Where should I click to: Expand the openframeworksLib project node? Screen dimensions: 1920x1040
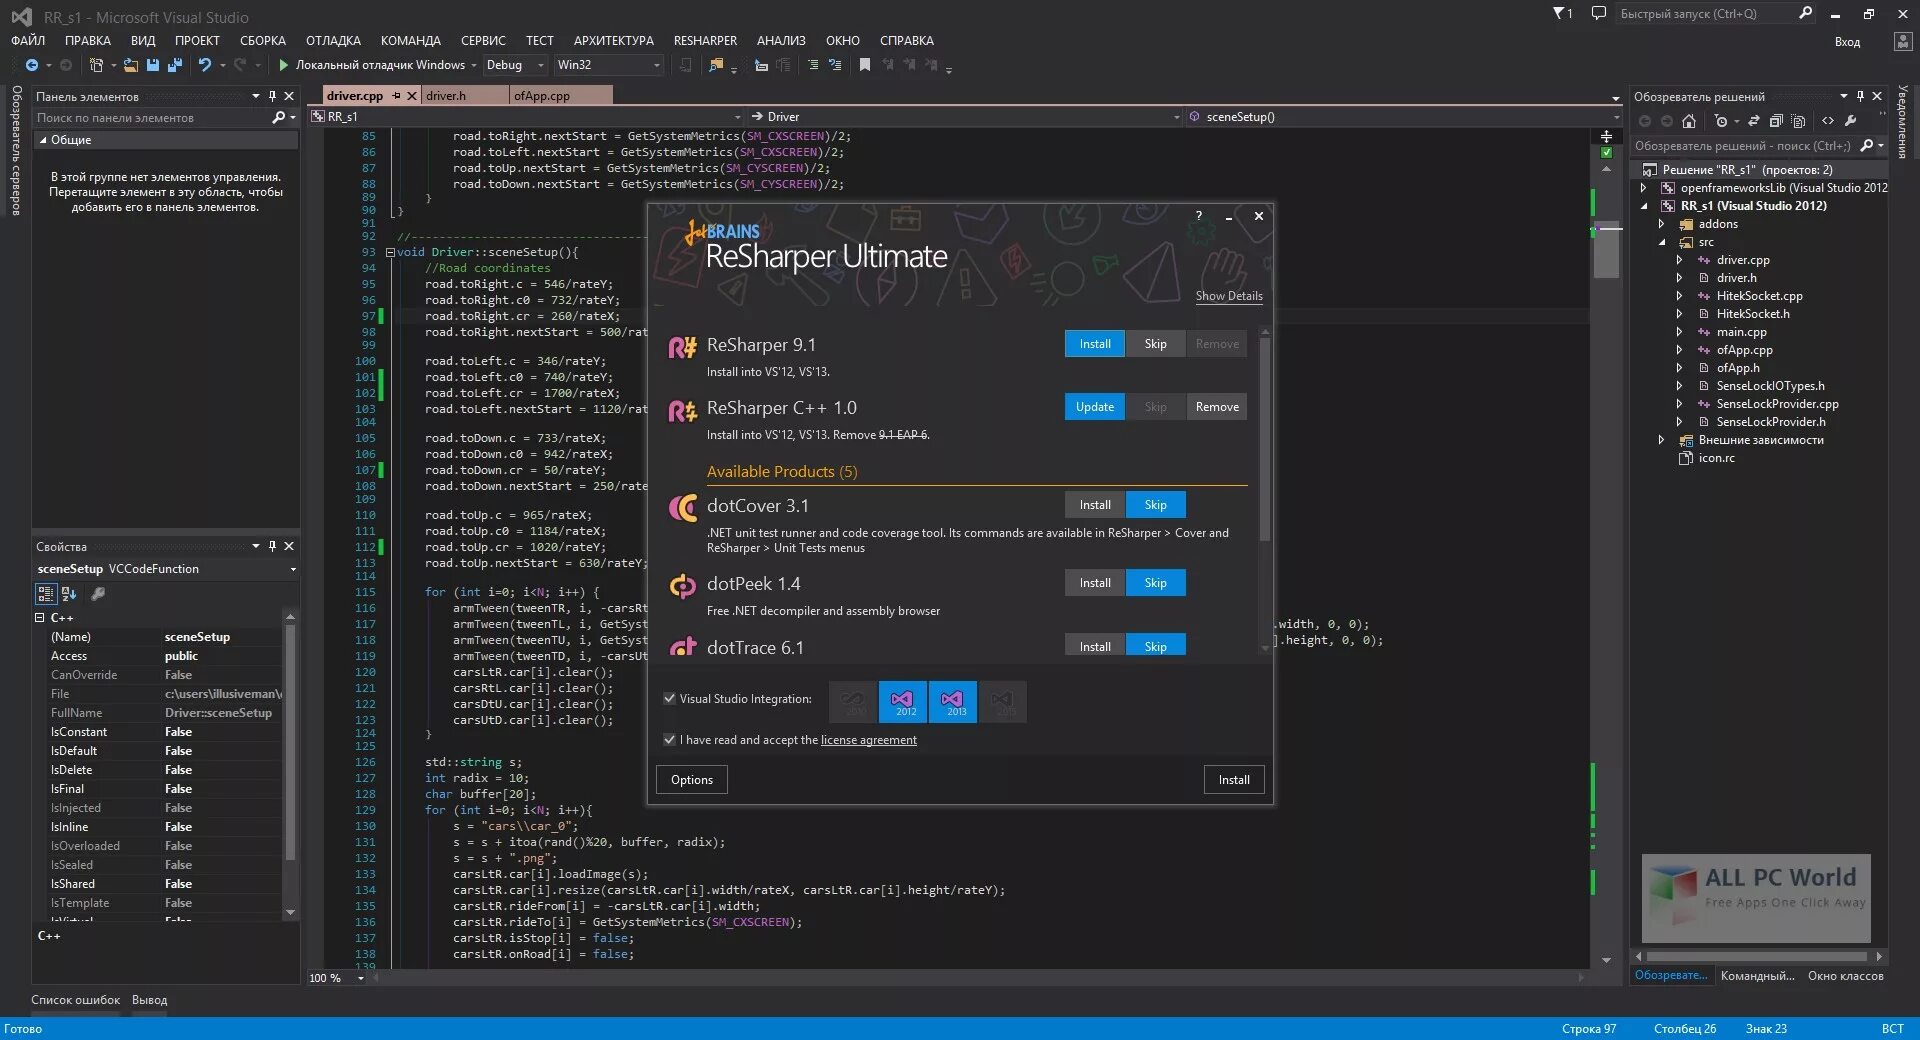click(x=1643, y=188)
